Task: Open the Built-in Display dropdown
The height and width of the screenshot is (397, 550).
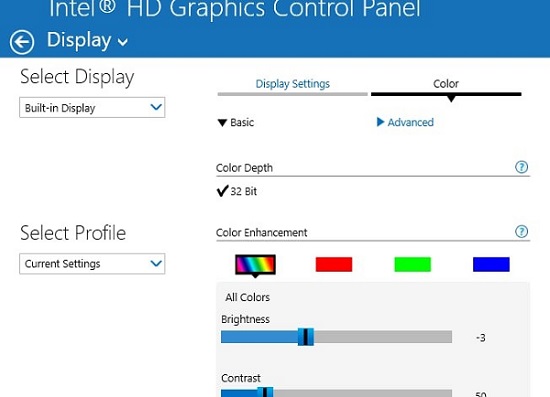Action: click(92, 108)
